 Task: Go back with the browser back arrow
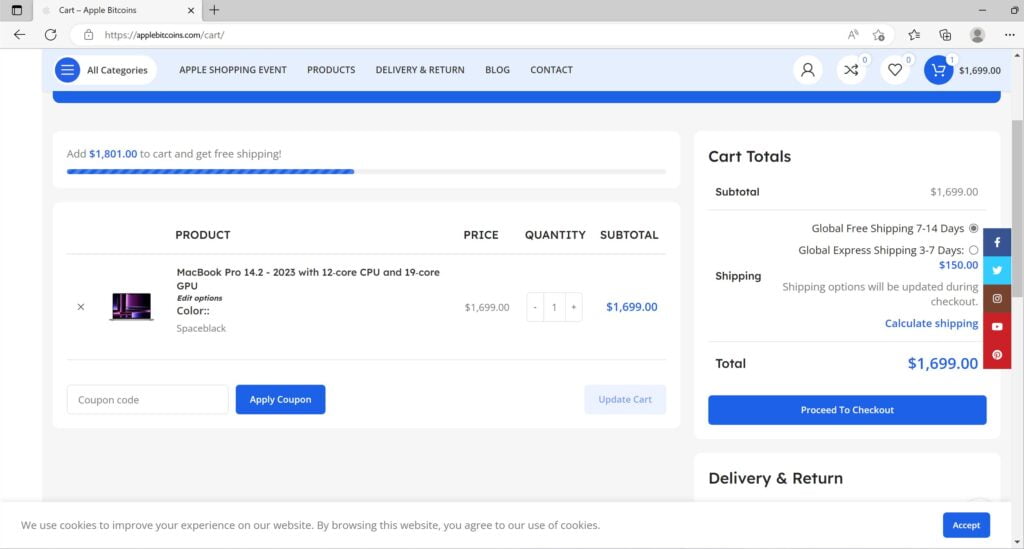[x=20, y=35]
